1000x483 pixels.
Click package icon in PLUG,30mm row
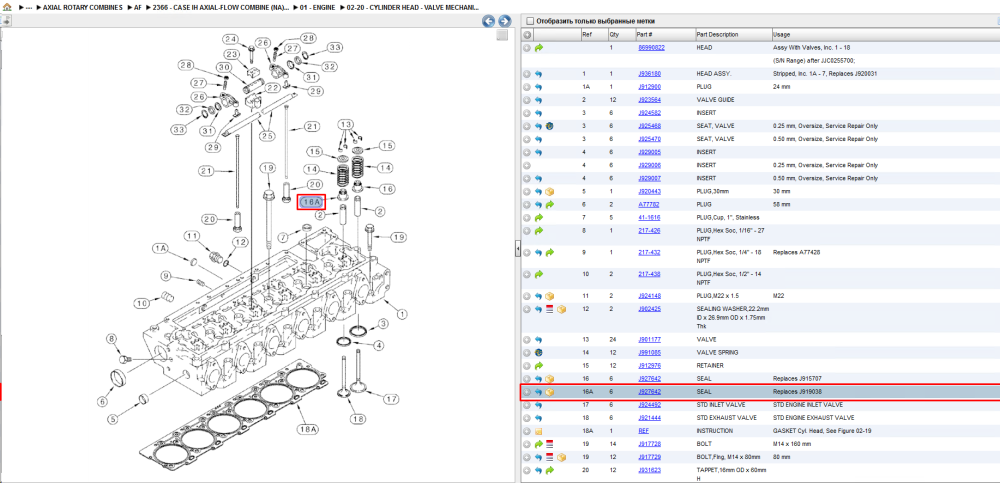pos(550,191)
